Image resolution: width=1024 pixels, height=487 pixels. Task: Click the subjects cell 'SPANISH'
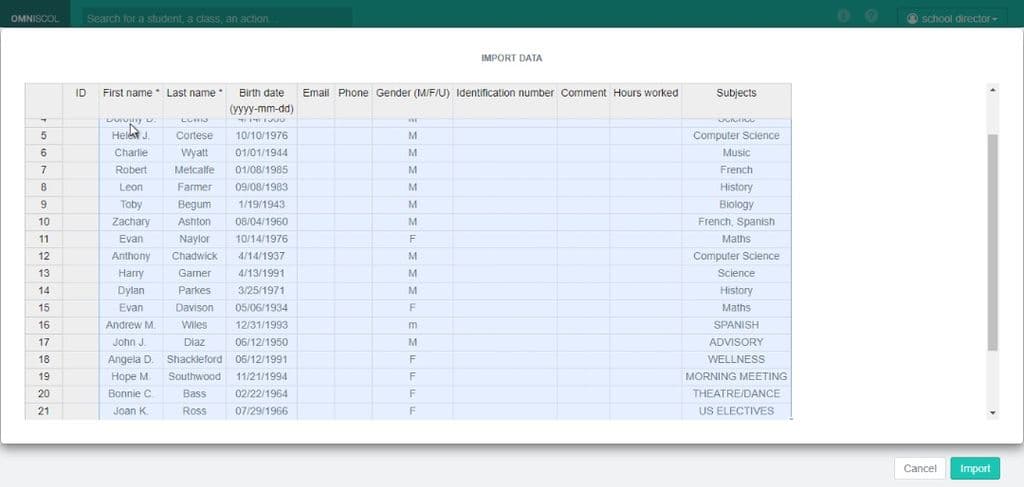[x=736, y=325]
